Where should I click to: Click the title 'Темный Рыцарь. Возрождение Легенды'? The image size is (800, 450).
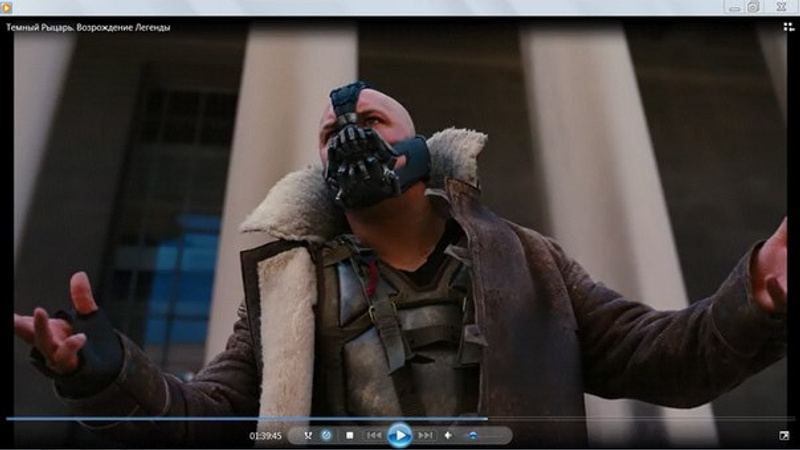point(88,28)
